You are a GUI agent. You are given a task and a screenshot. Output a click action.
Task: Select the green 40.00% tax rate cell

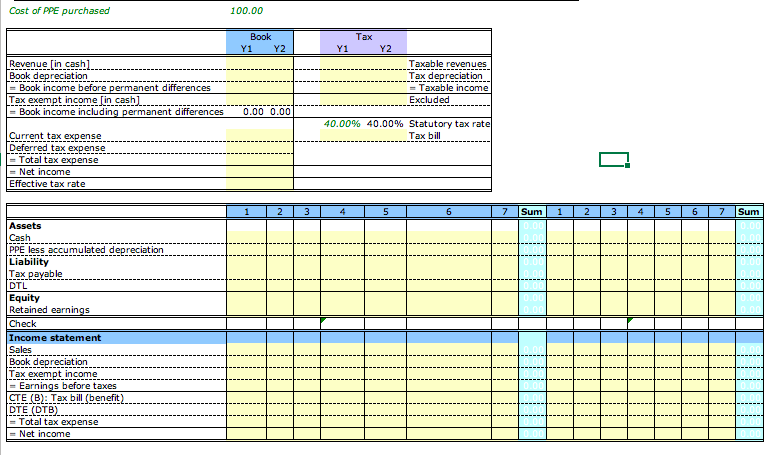coord(342,124)
